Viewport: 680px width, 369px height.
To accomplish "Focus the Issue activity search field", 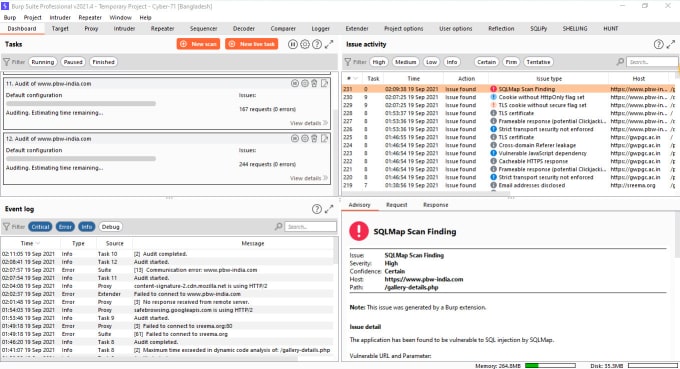I will pyautogui.click(x=652, y=62).
